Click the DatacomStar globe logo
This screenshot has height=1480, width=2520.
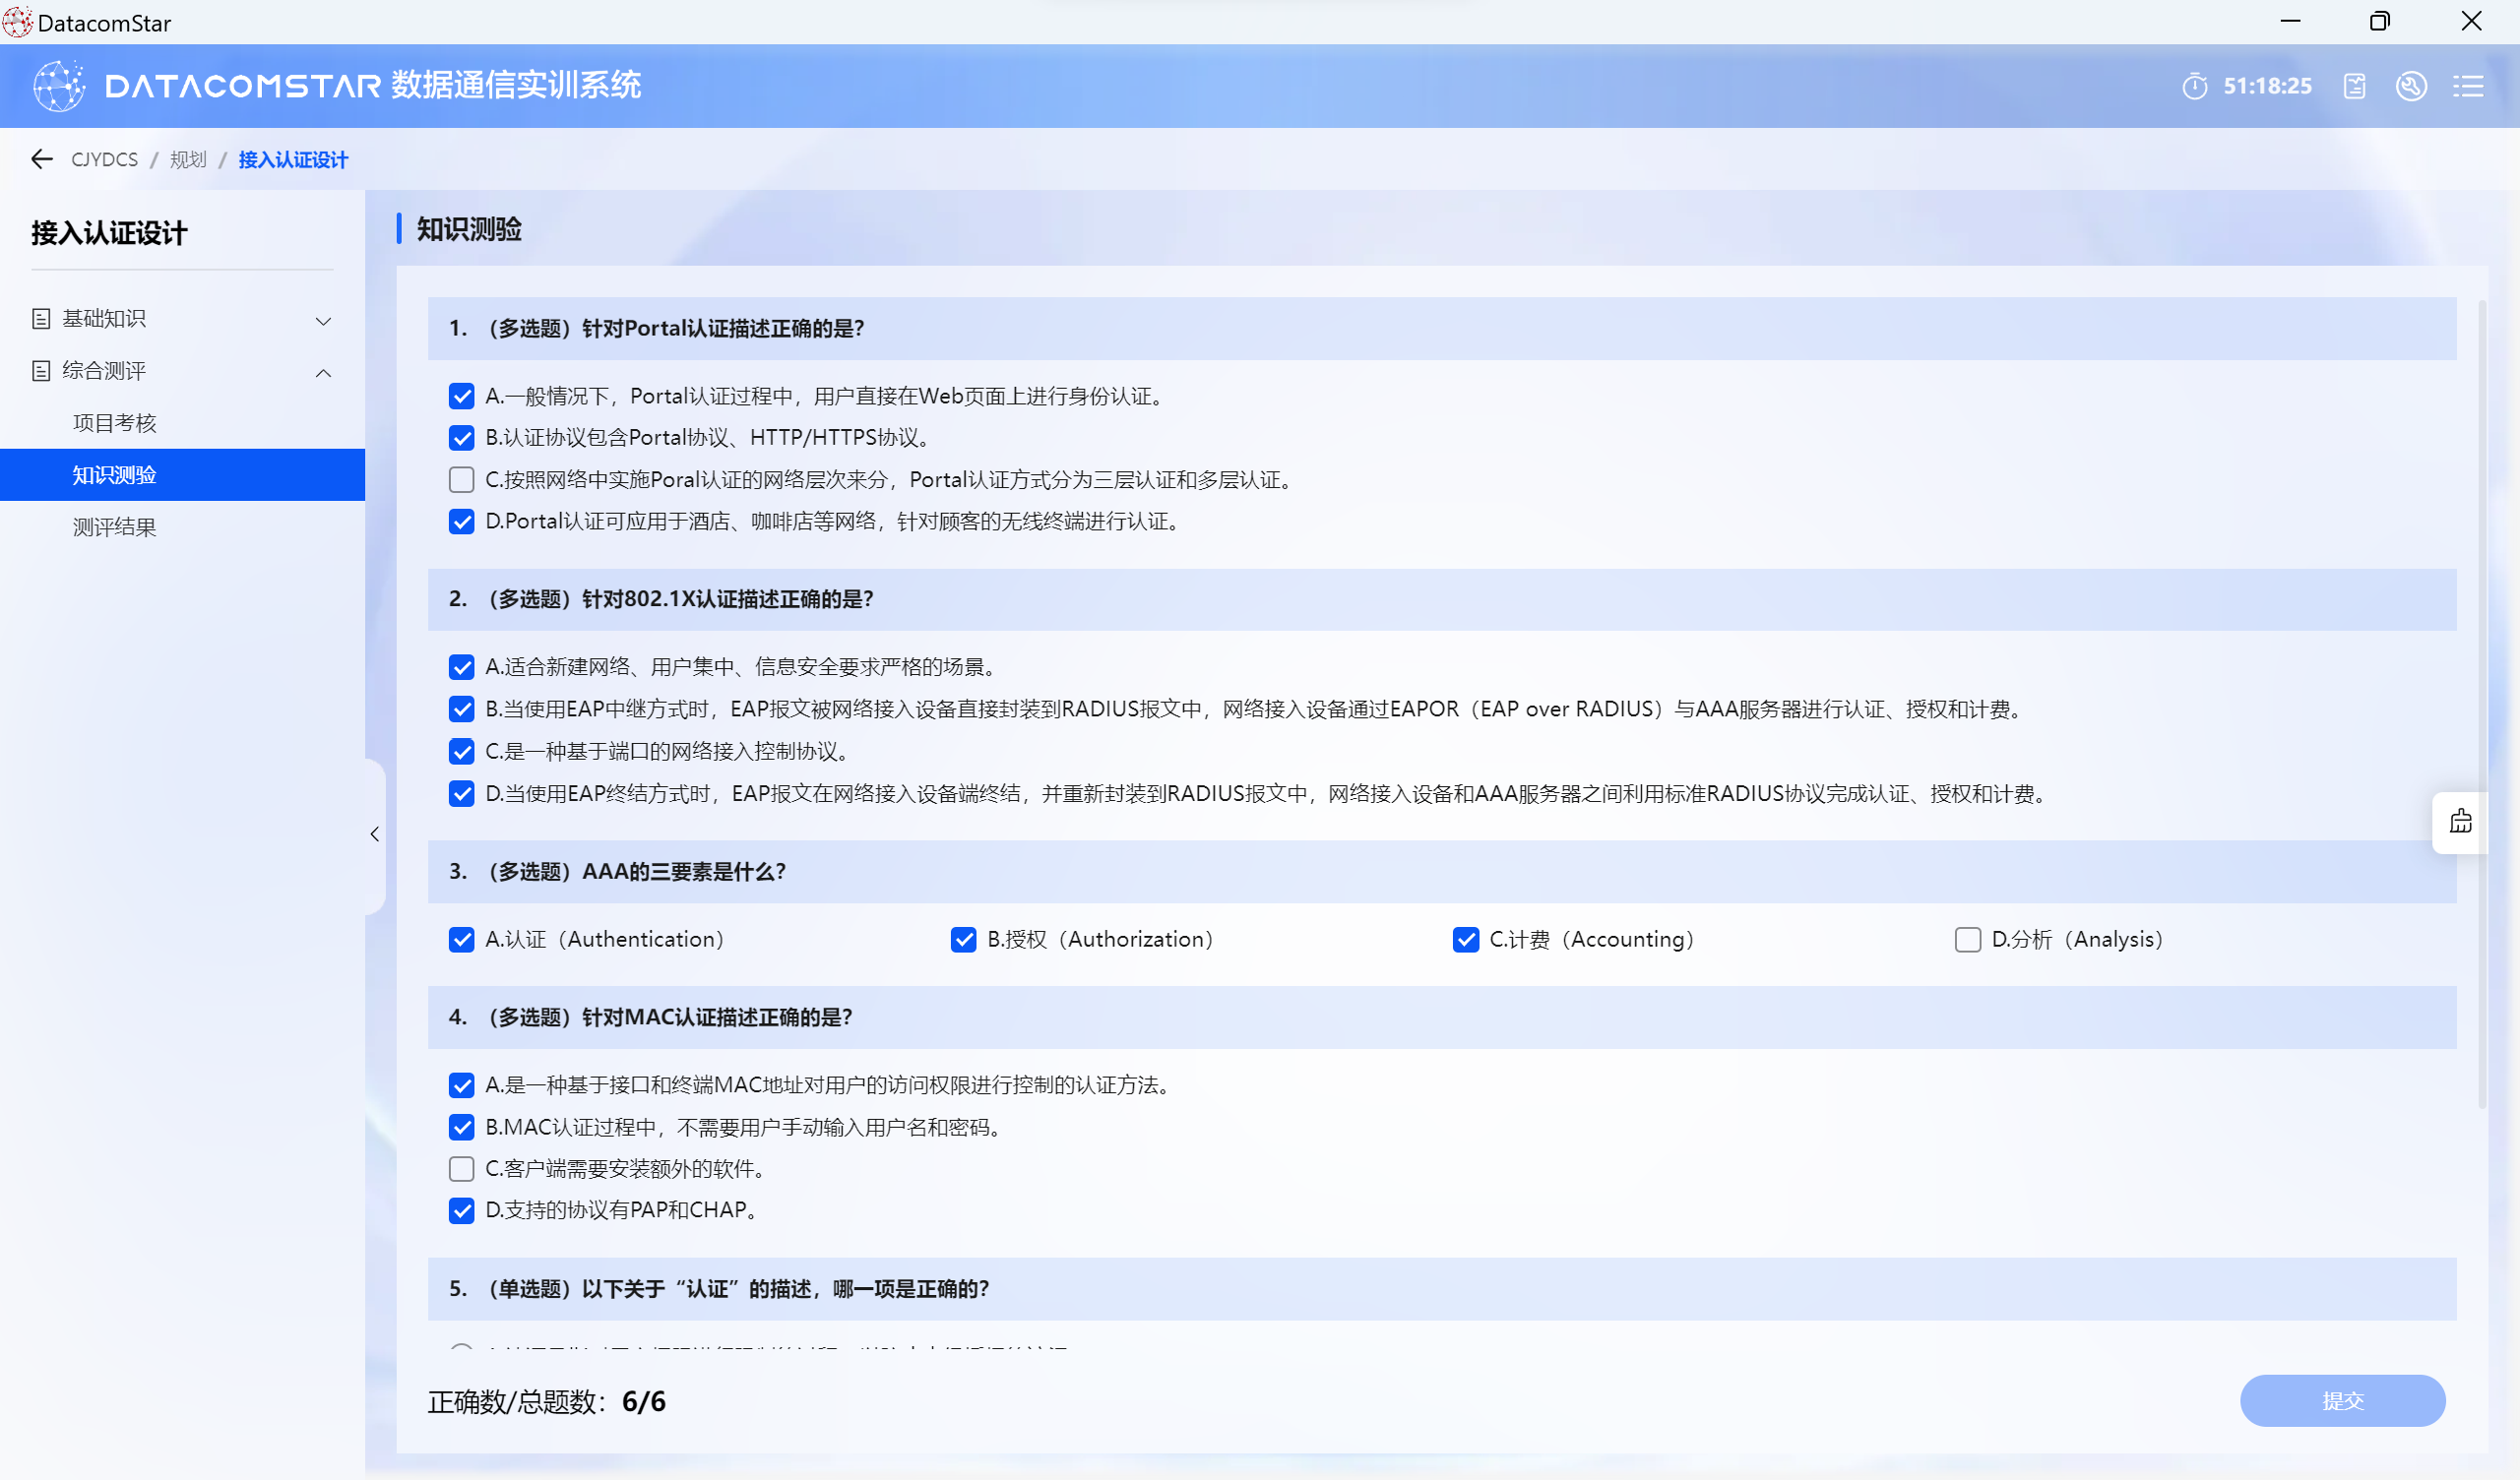point(59,86)
